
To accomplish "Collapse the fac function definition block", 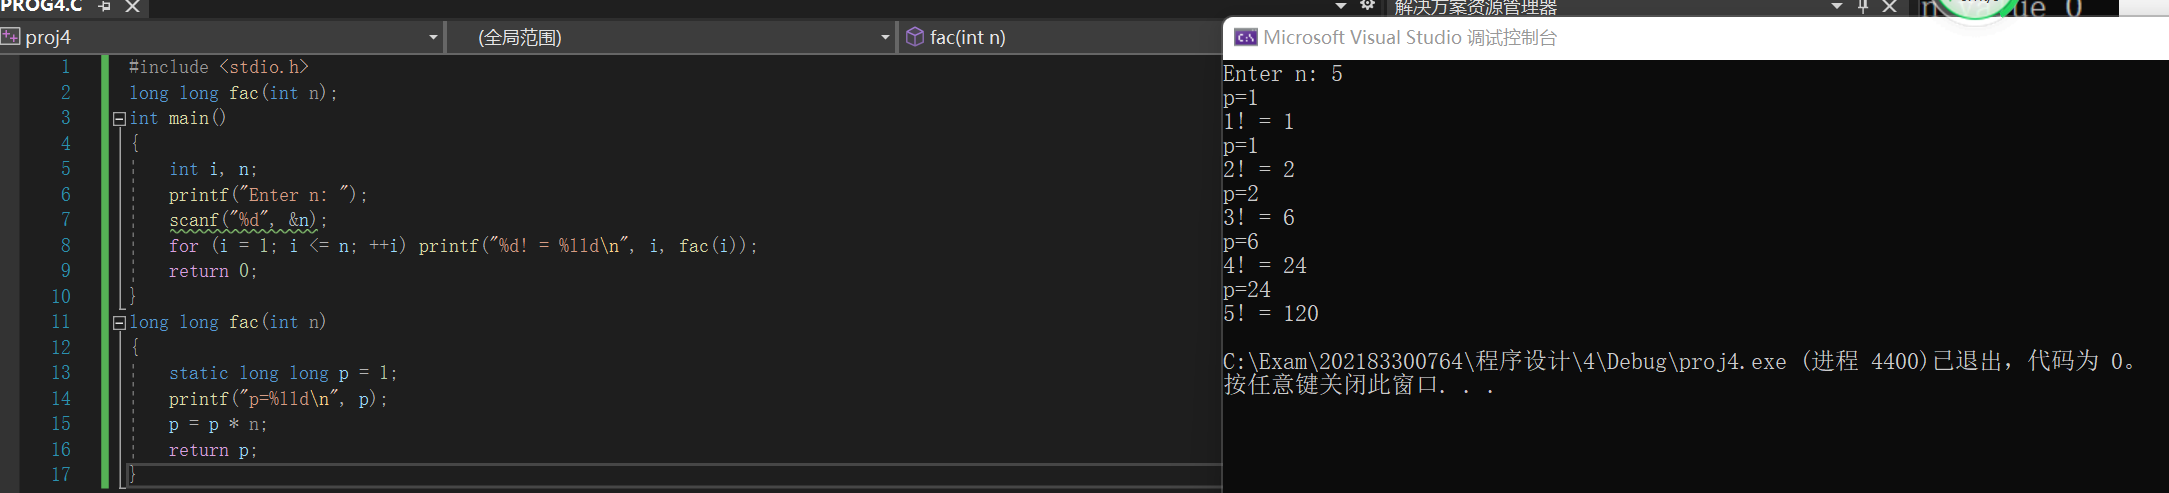I will pos(119,322).
